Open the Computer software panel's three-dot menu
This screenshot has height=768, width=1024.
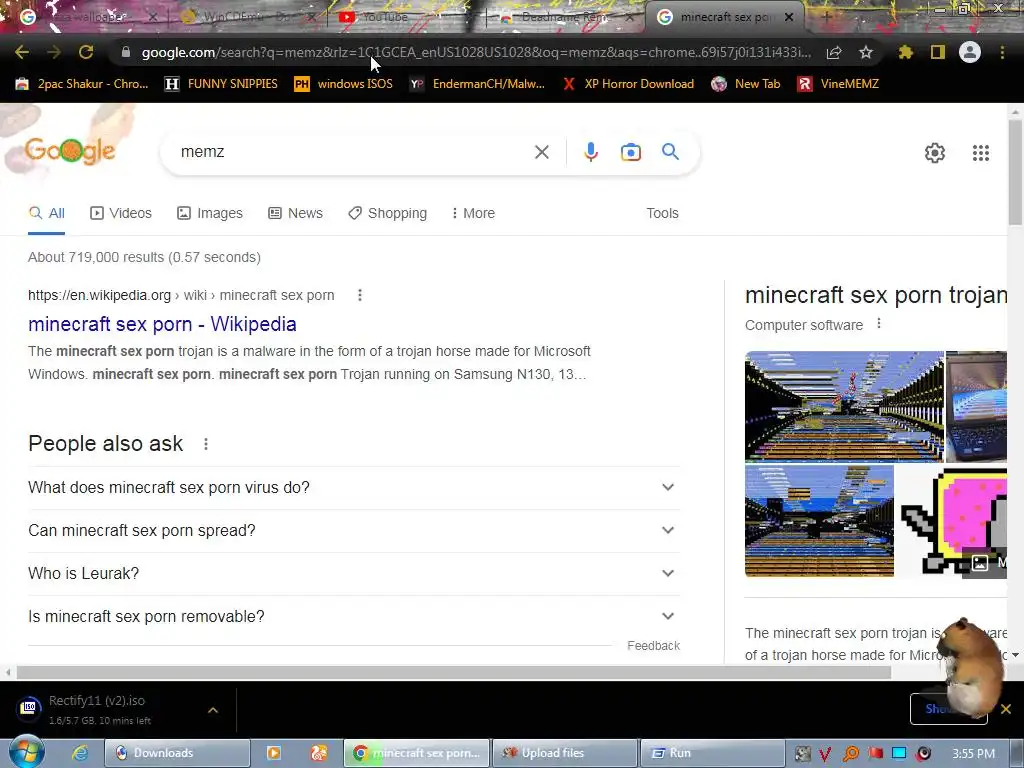pos(879,324)
